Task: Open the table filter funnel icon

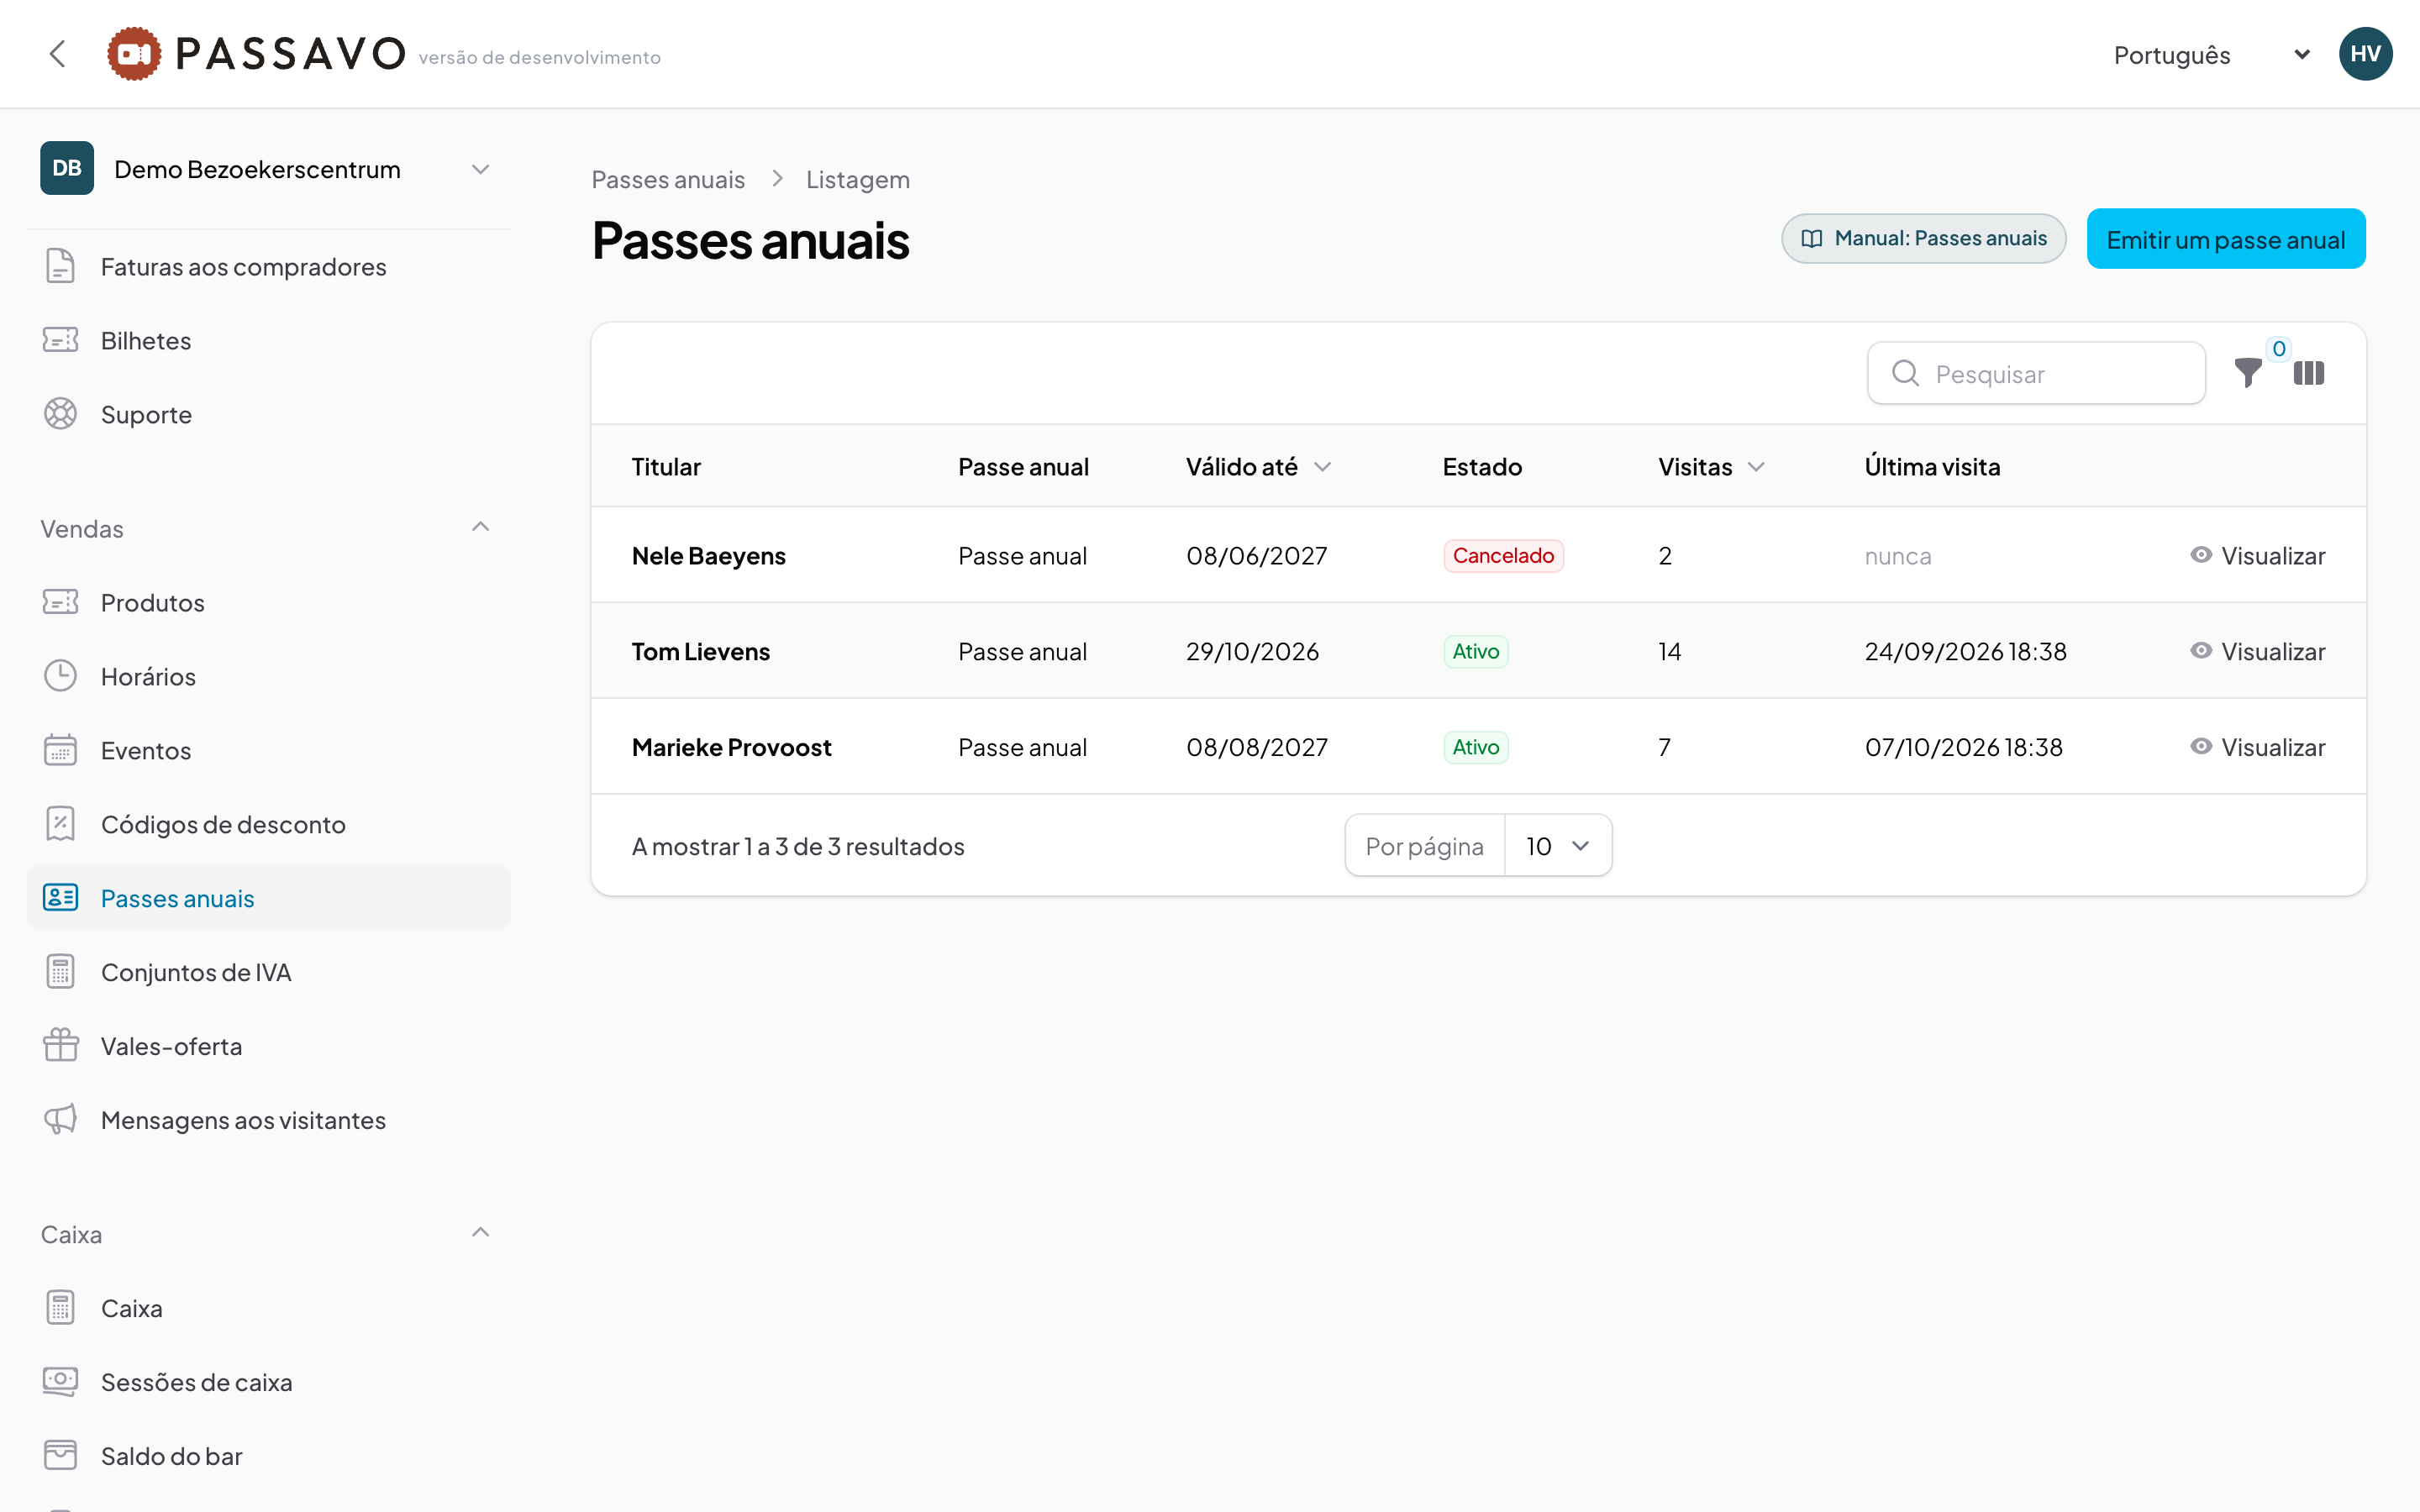Action: tap(2248, 373)
